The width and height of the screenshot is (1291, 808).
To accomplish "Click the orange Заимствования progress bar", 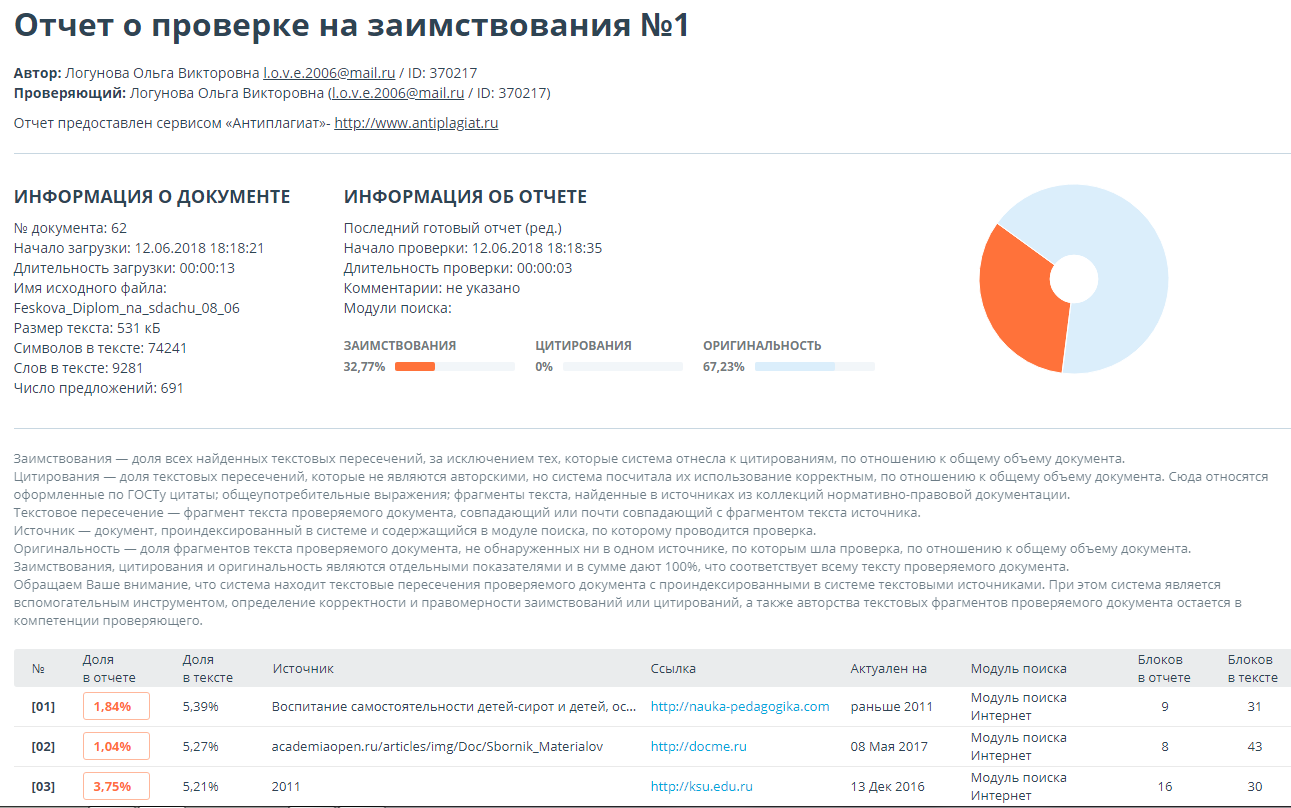I will coord(415,367).
